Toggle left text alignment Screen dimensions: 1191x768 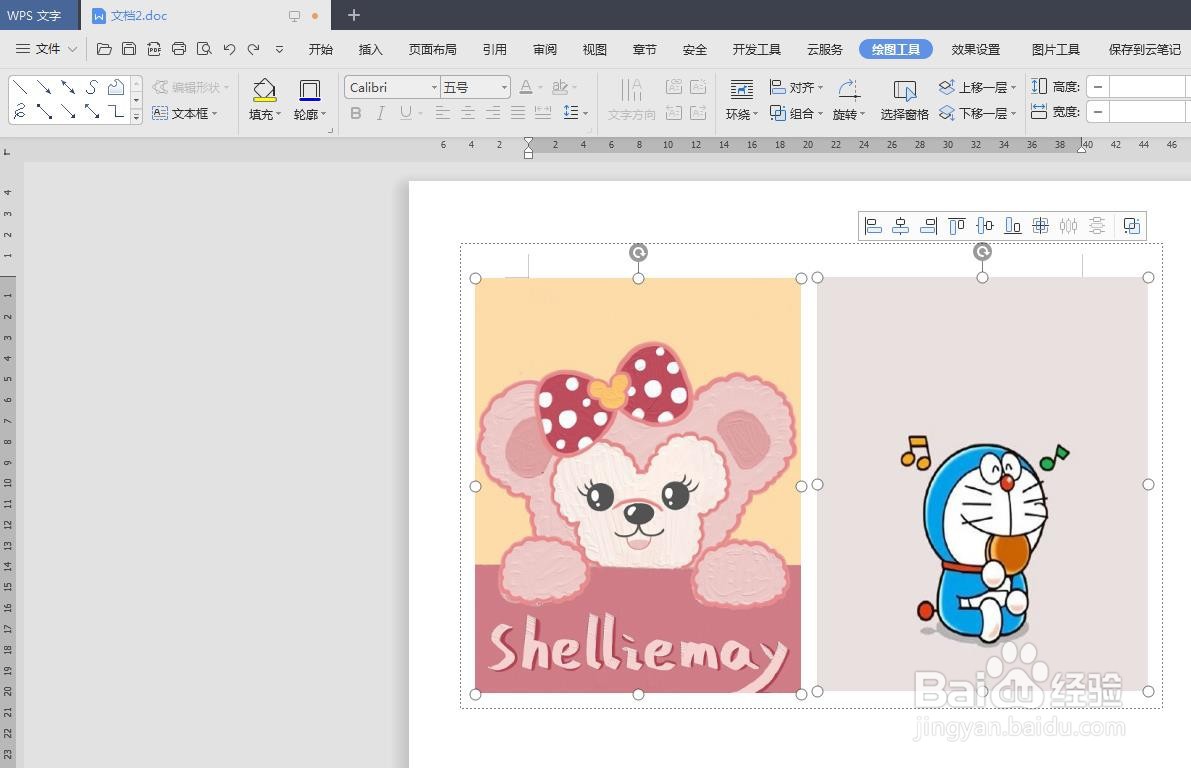click(x=443, y=113)
